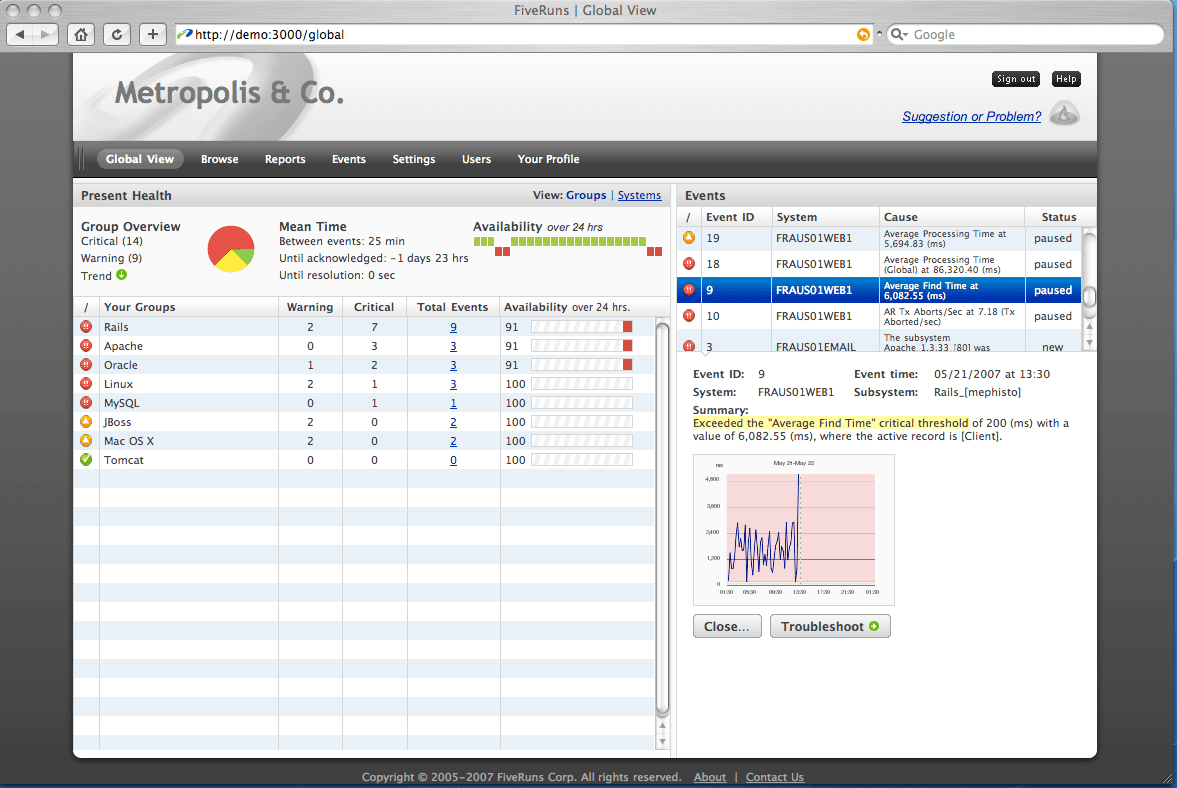Sort groups by Critical column header
The image size is (1177, 788).
[x=374, y=307]
